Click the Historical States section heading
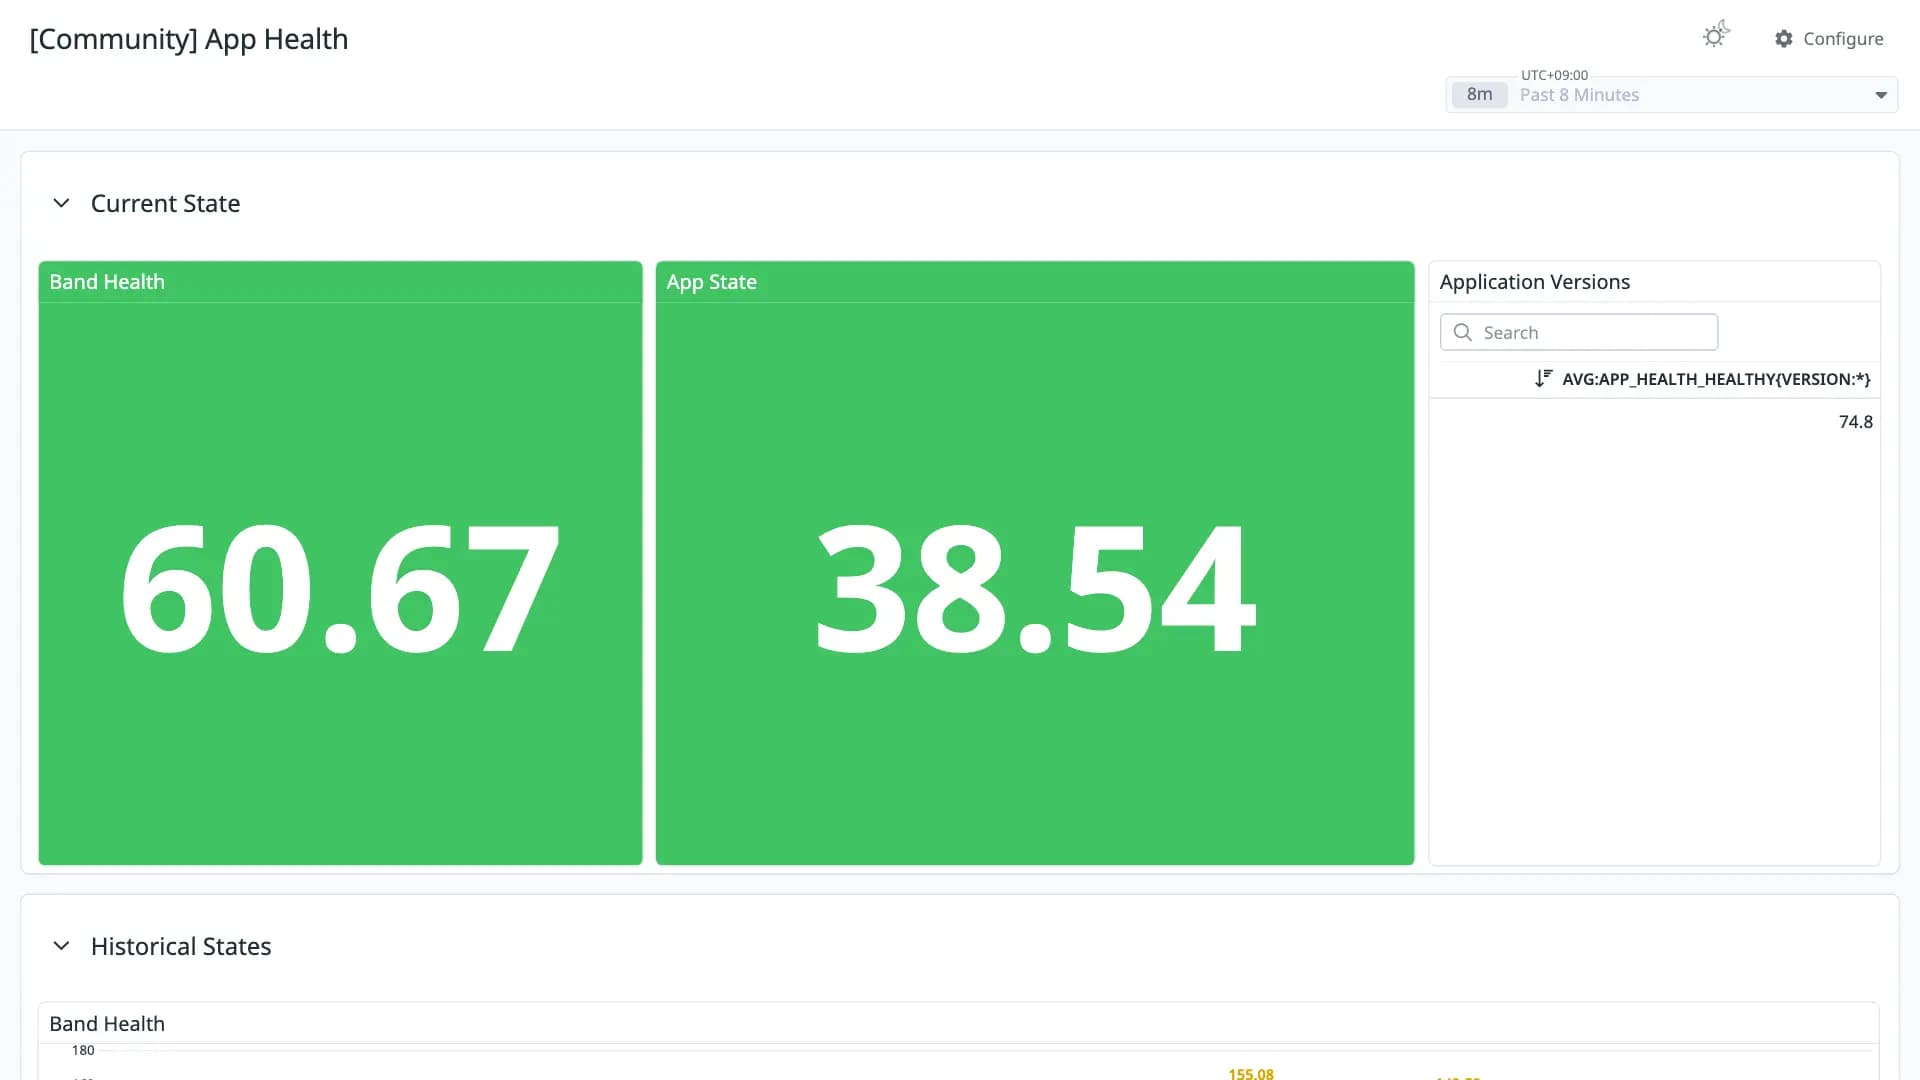The height and width of the screenshot is (1080, 1920). 181,946
